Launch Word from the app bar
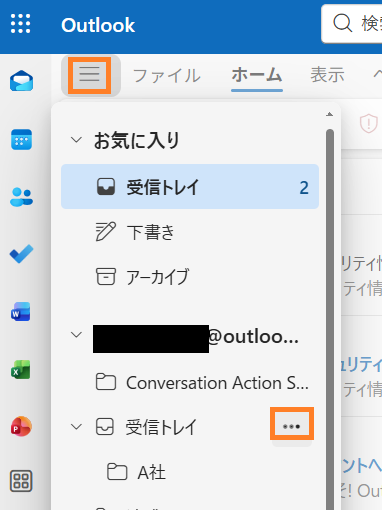Viewport: 382px width, 510px height. coord(21,312)
